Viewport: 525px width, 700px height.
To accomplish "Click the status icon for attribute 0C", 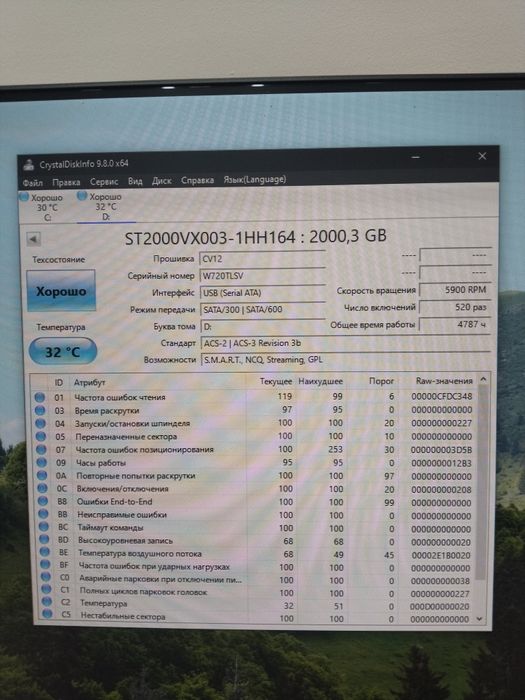I will tap(42, 488).
